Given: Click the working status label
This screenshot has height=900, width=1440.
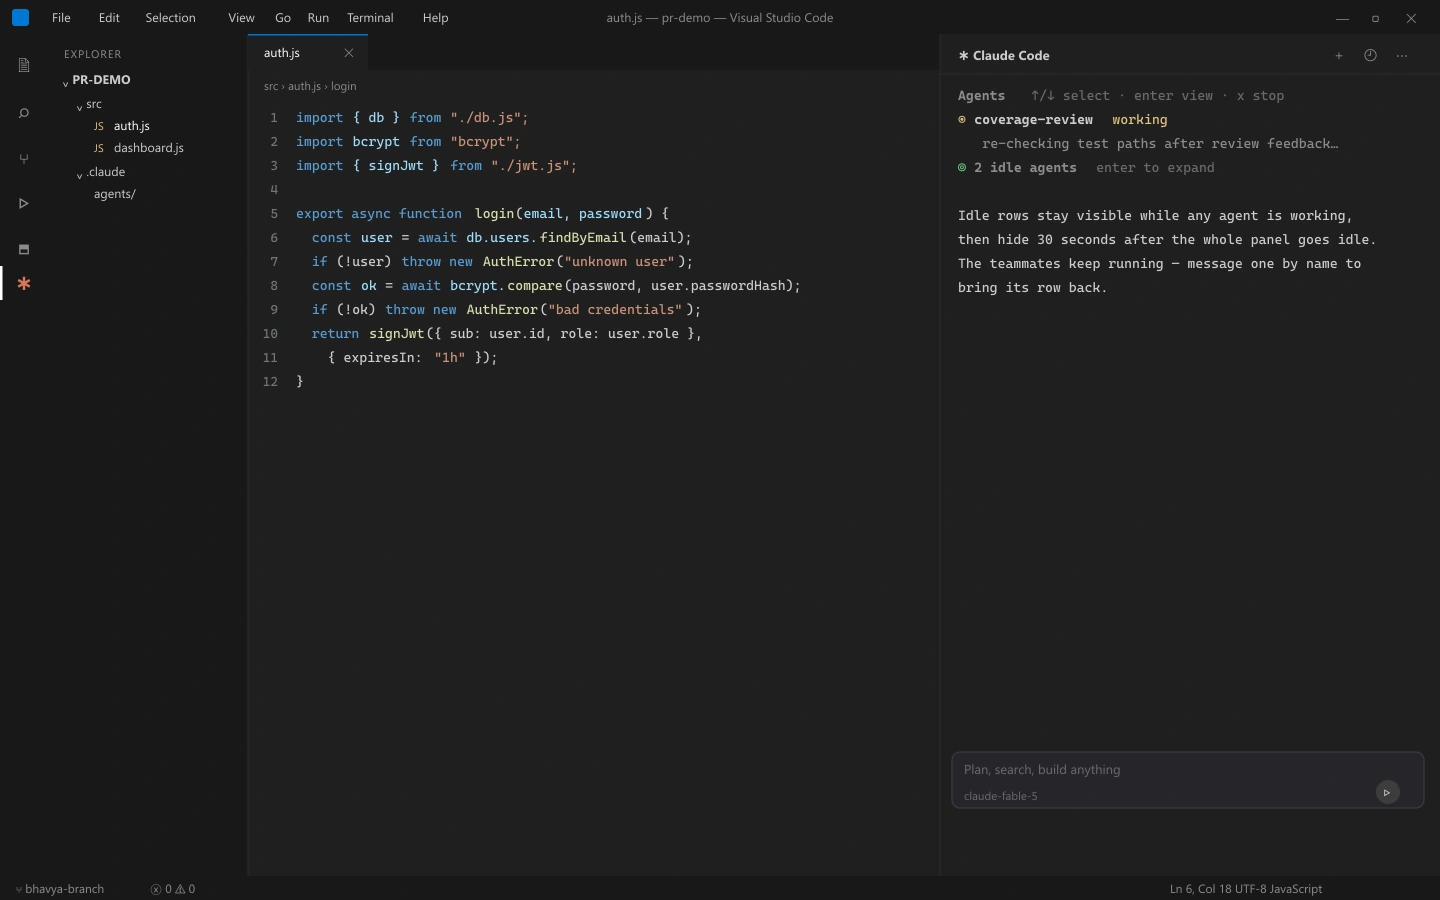Looking at the screenshot, I should pos(1139,120).
